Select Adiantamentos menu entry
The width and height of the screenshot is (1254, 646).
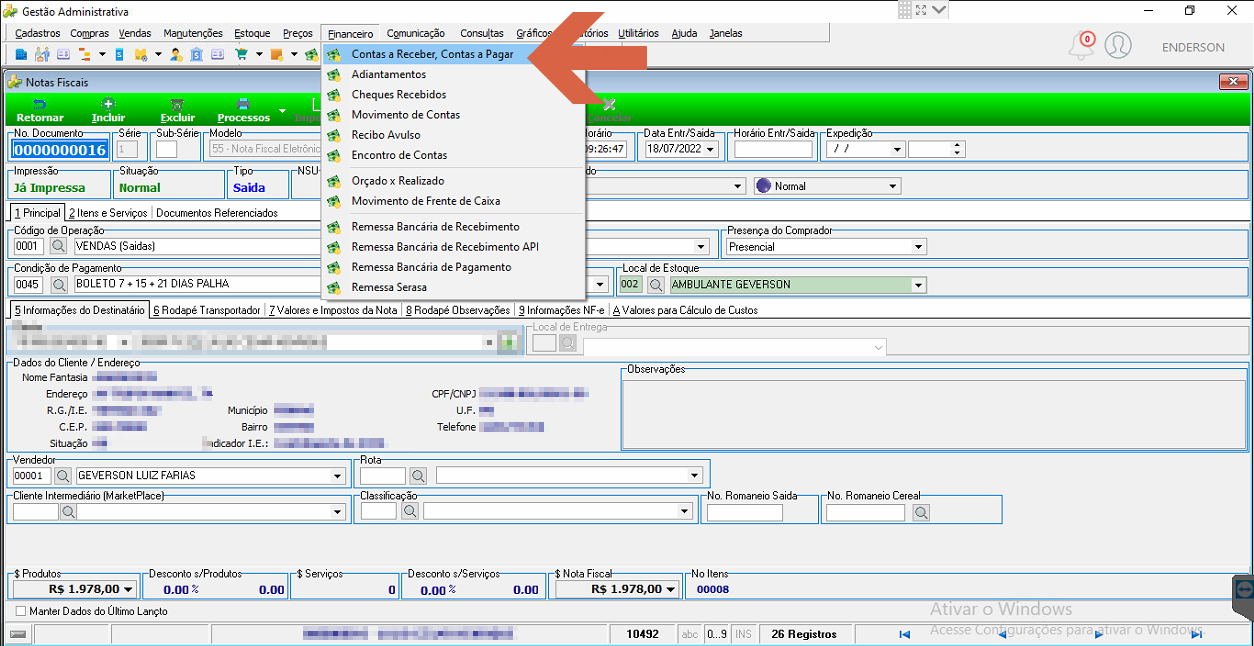tap(388, 75)
